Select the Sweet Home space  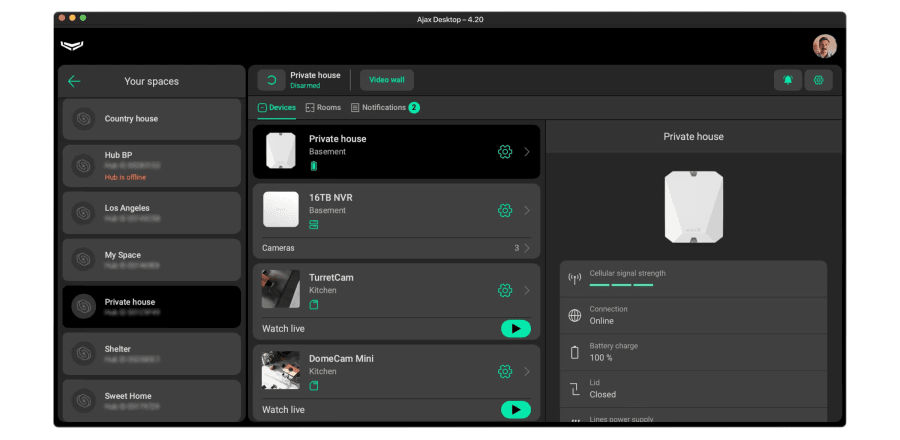152,400
